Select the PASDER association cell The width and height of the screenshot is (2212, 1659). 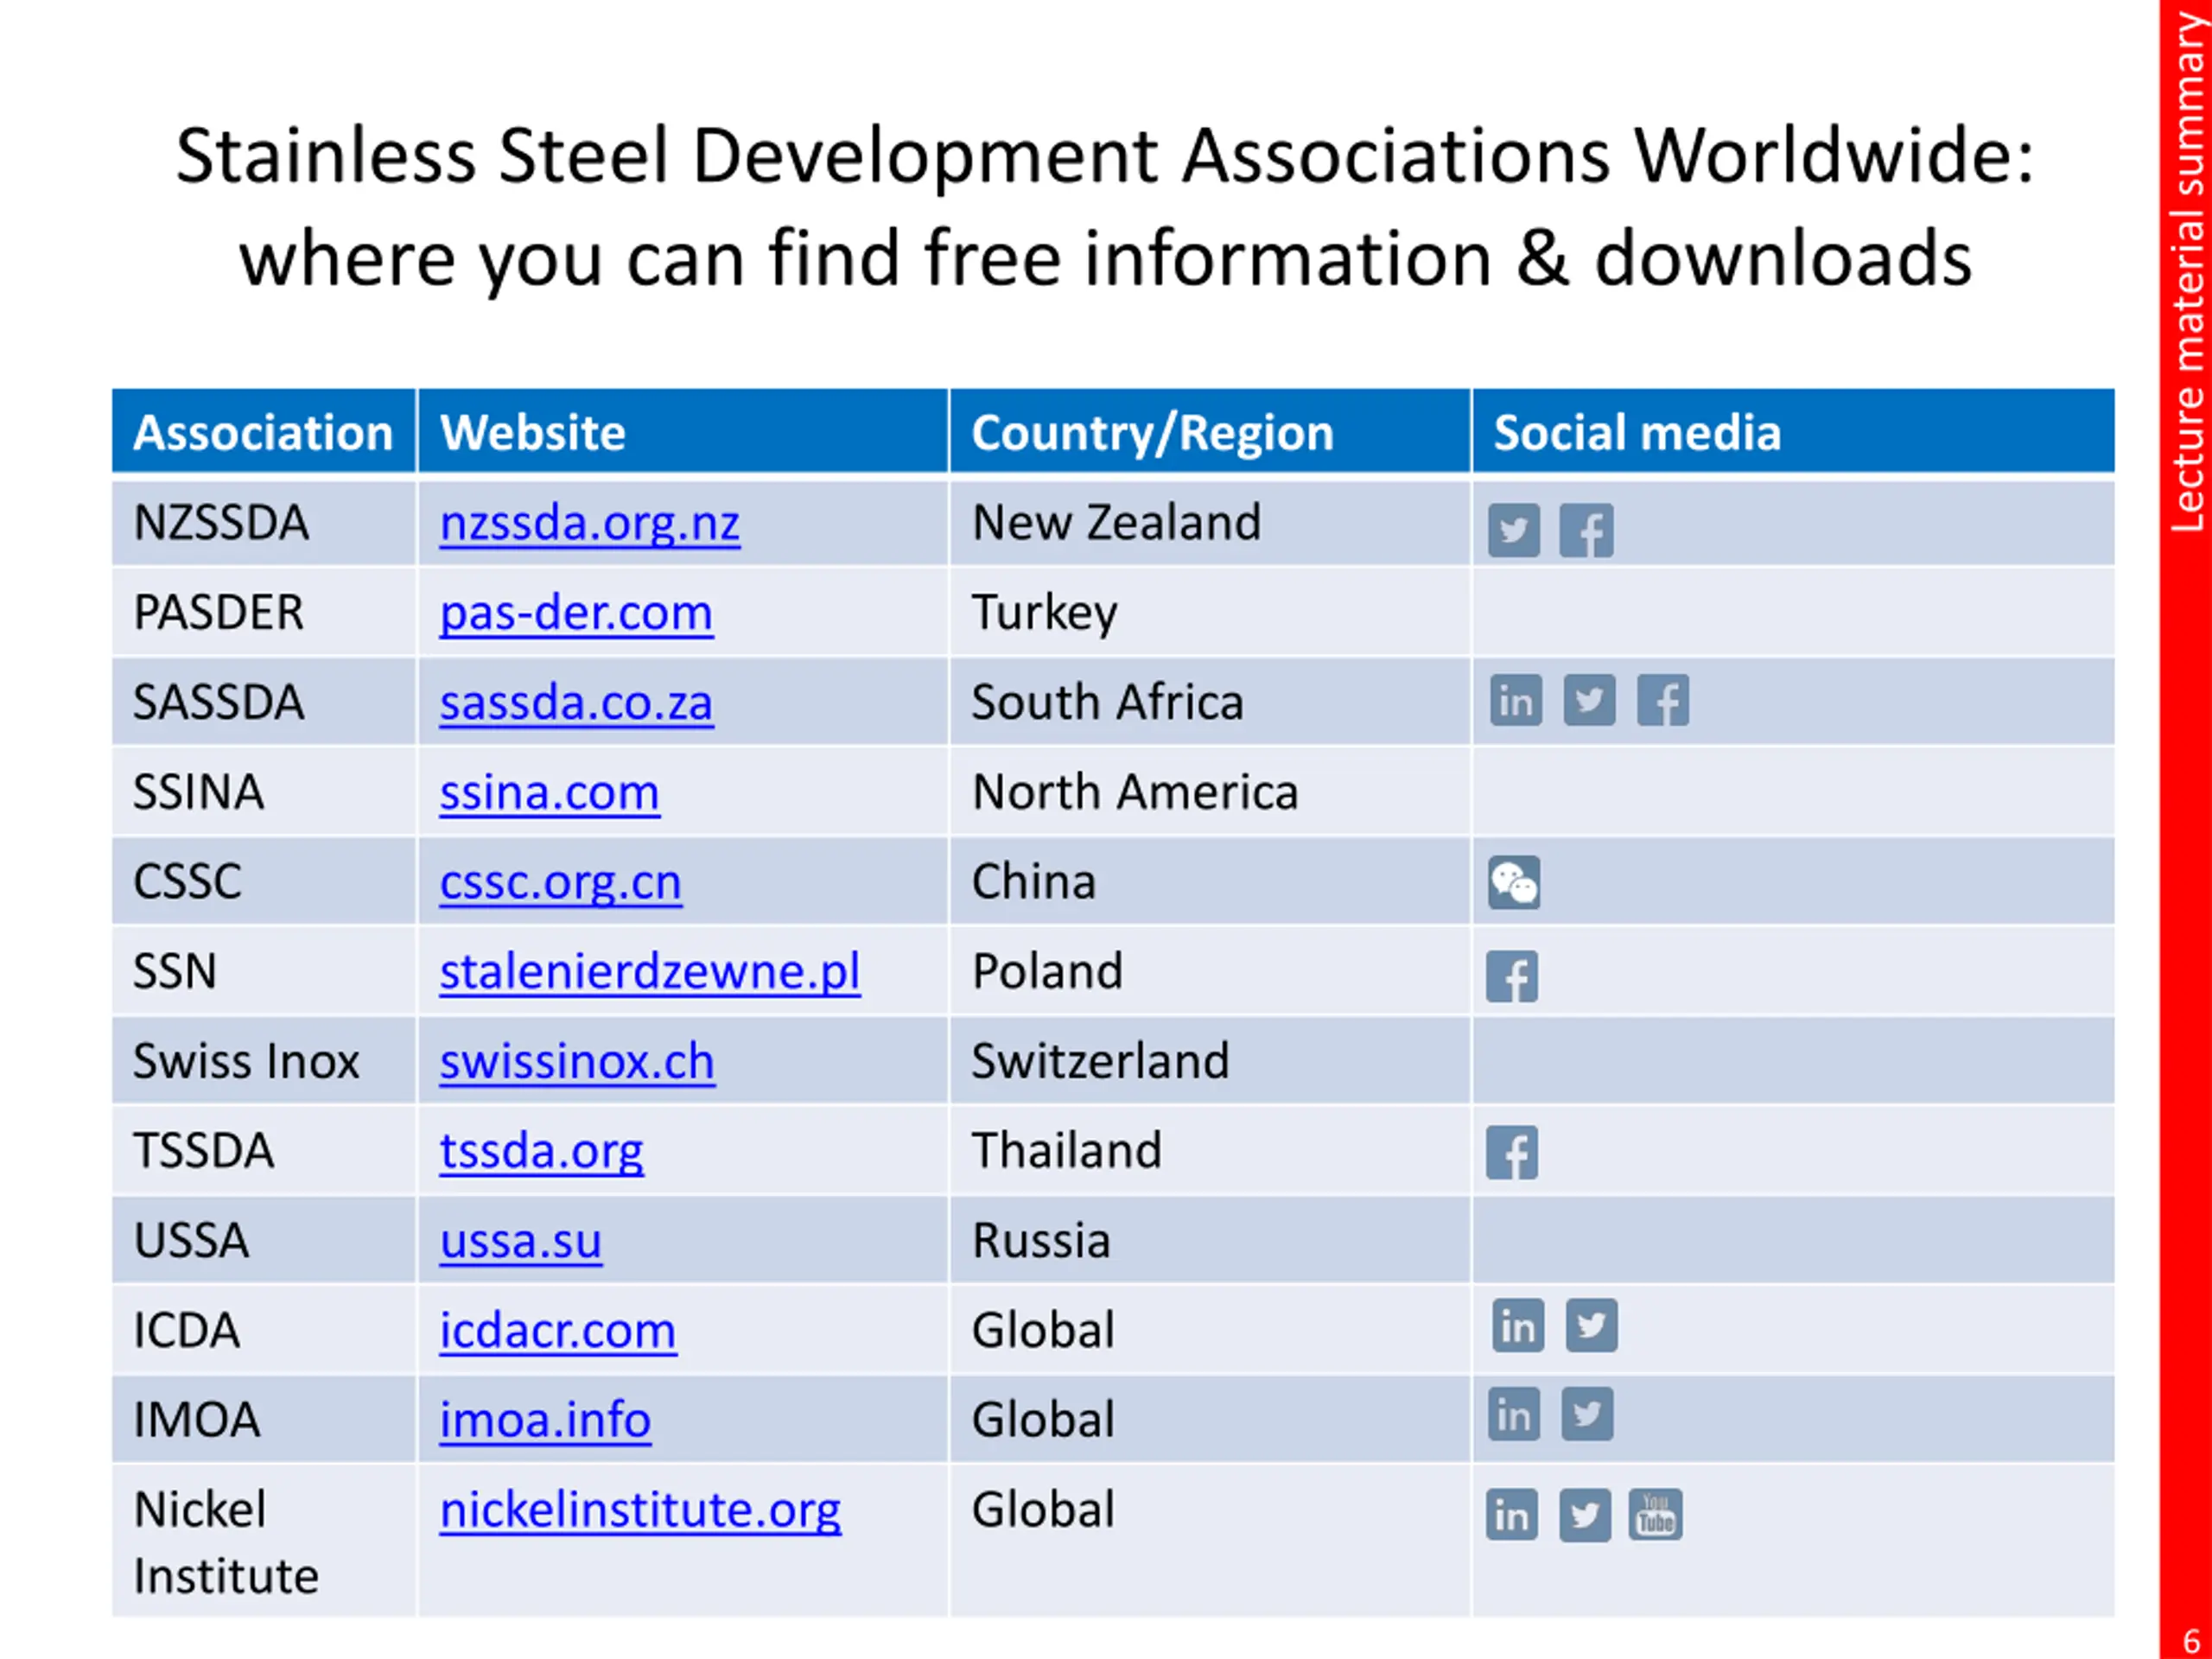click(x=264, y=613)
